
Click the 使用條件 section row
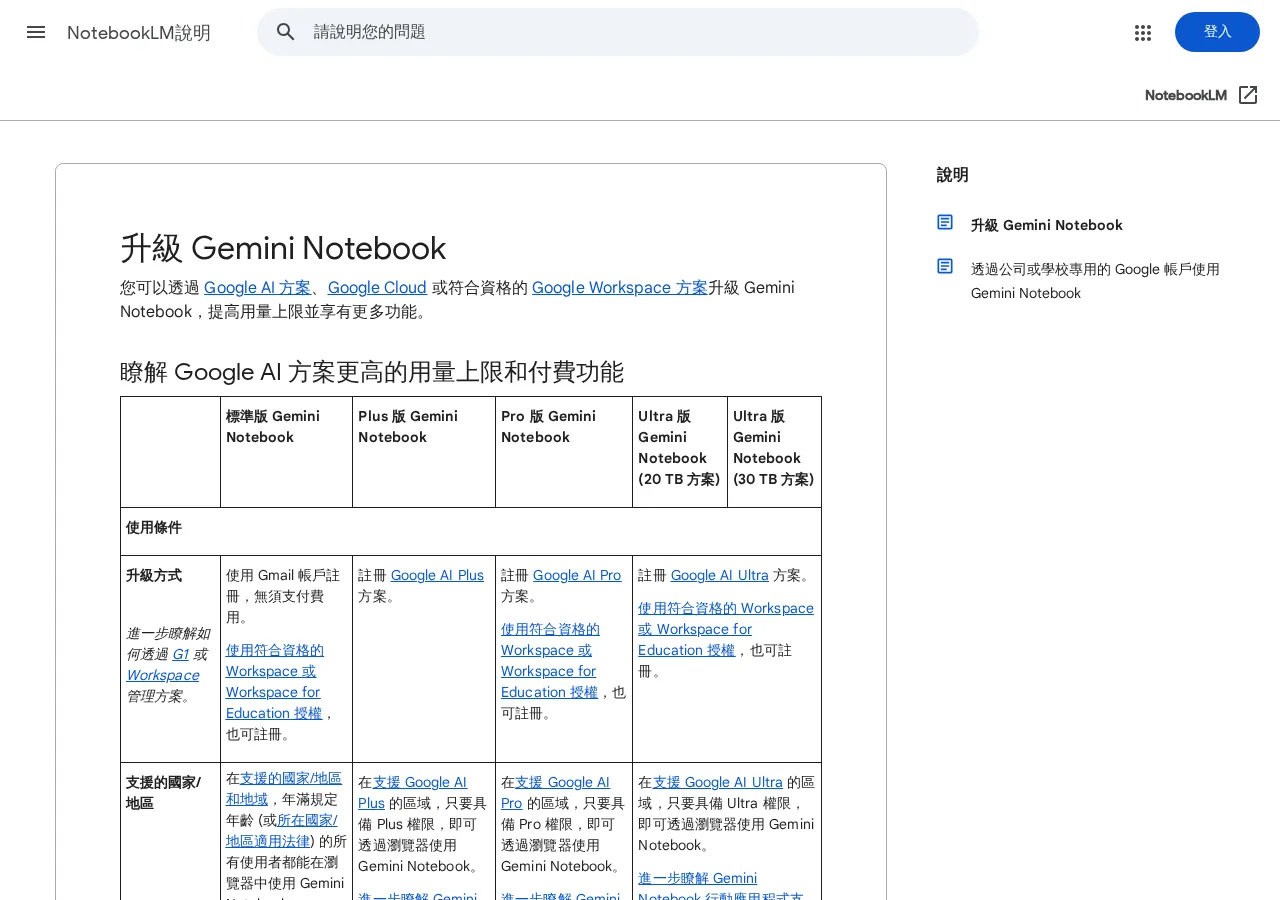coord(471,531)
